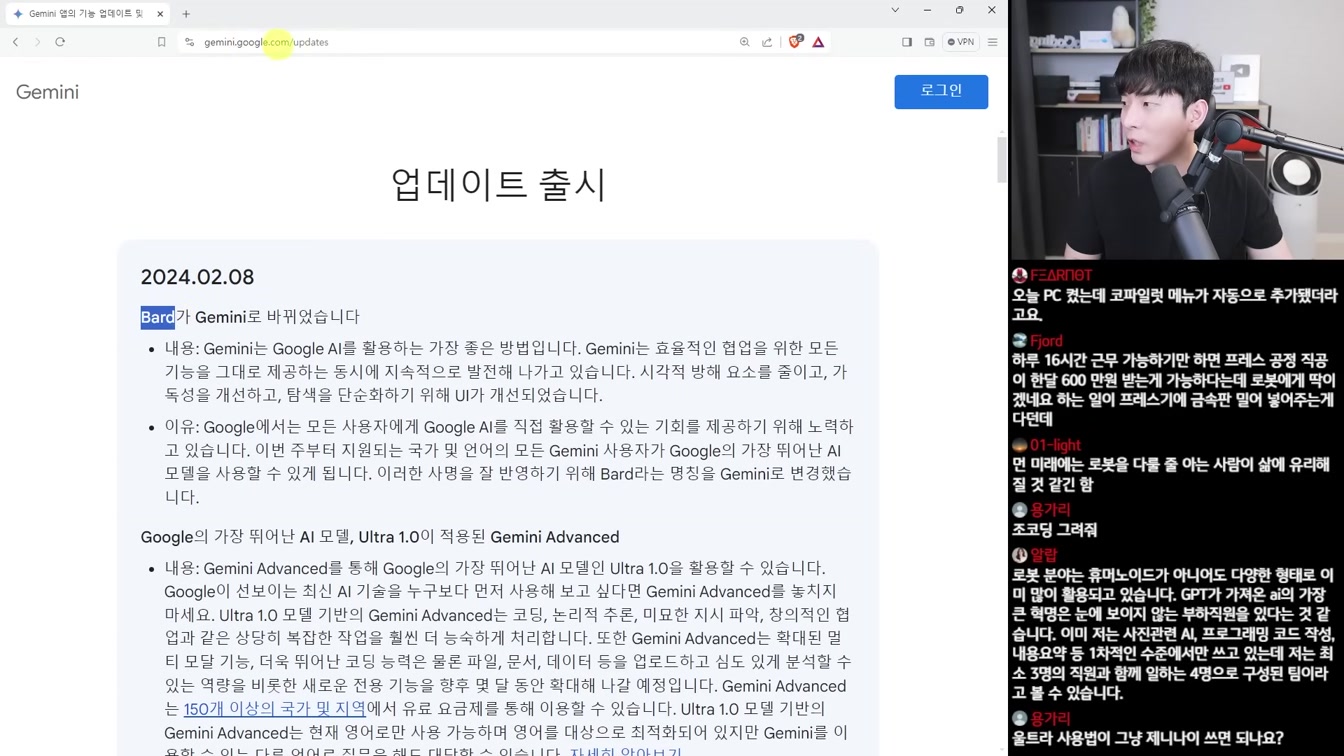Close the Gemini updates tab
This screenshot has height=756, width=1344.
tap(160, 14)
